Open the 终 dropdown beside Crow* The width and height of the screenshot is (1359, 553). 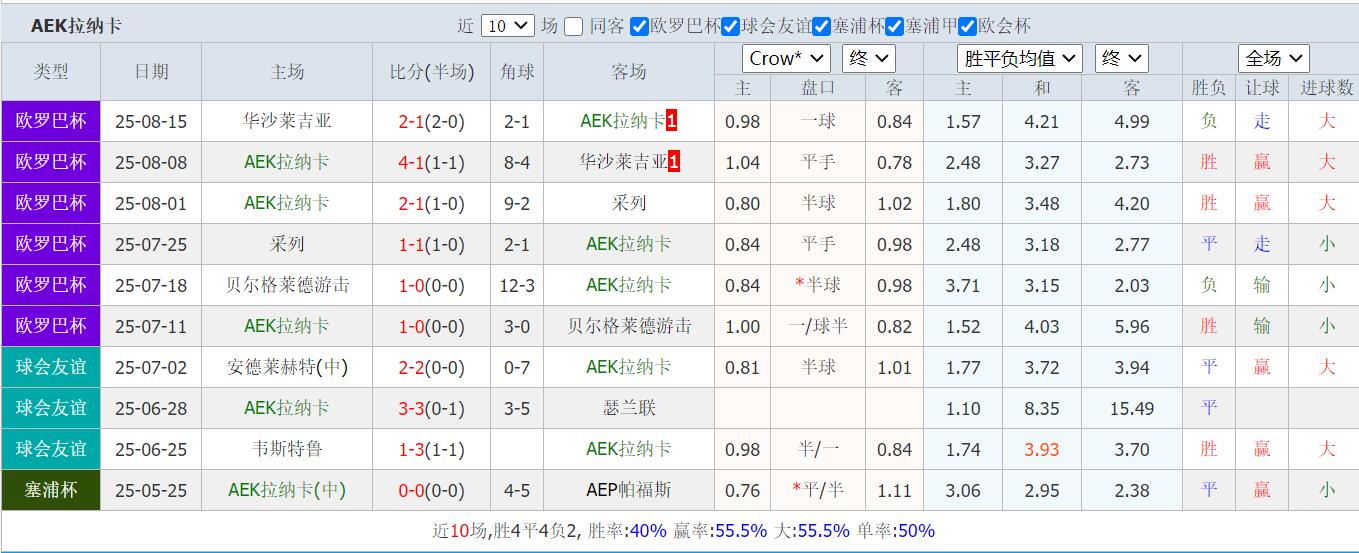coord(868,59)
